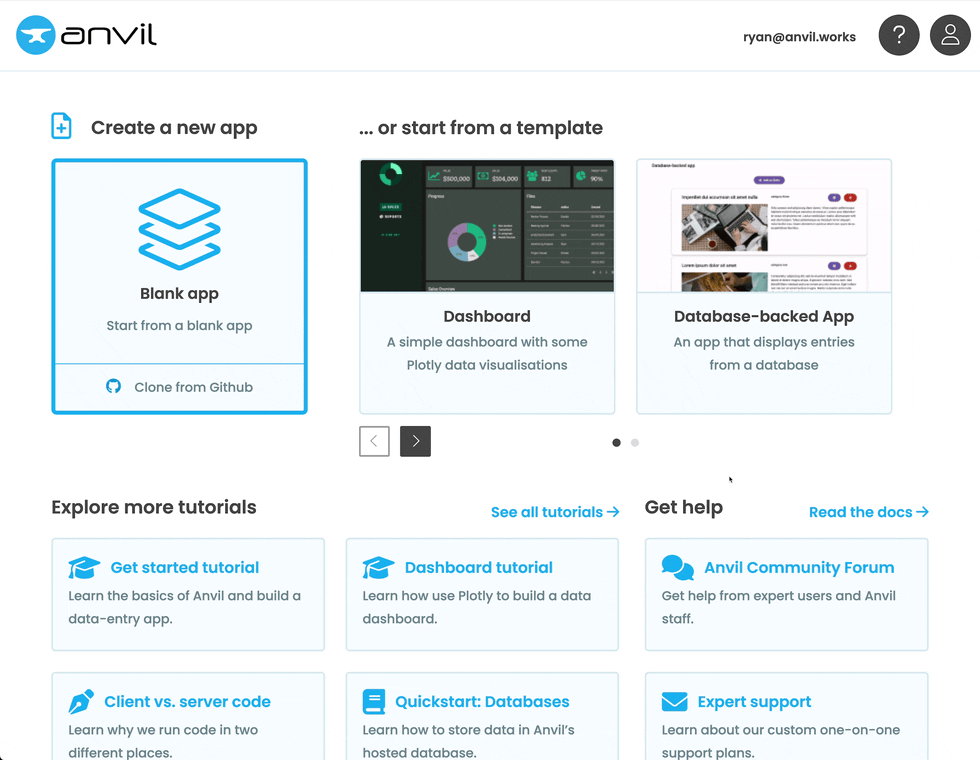
Task: Open Anvil Community Forum link
Action: 799,568
